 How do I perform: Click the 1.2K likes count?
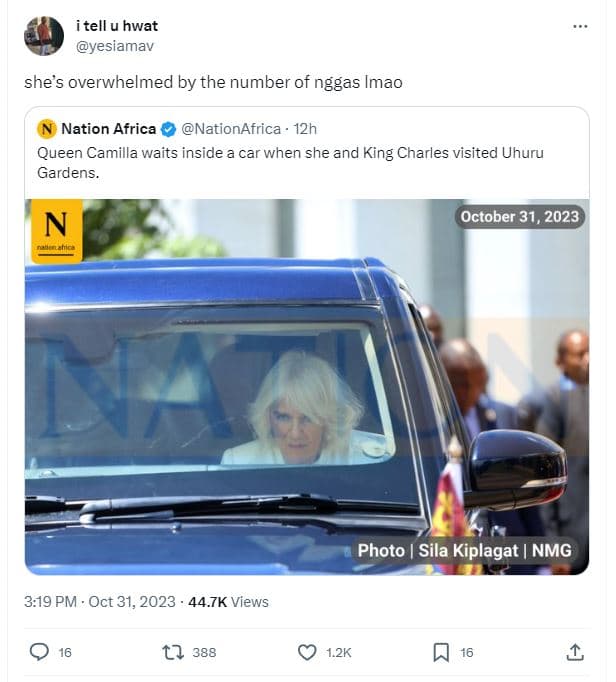click(x=339, y=653)
